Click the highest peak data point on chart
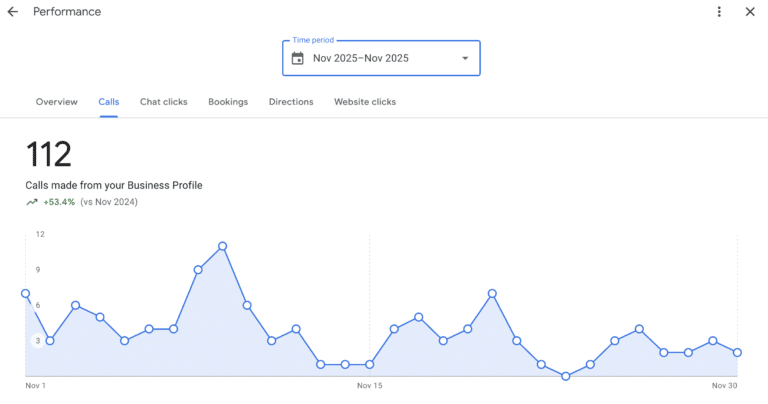Screen dimensions: 768x404 [222, 246]
